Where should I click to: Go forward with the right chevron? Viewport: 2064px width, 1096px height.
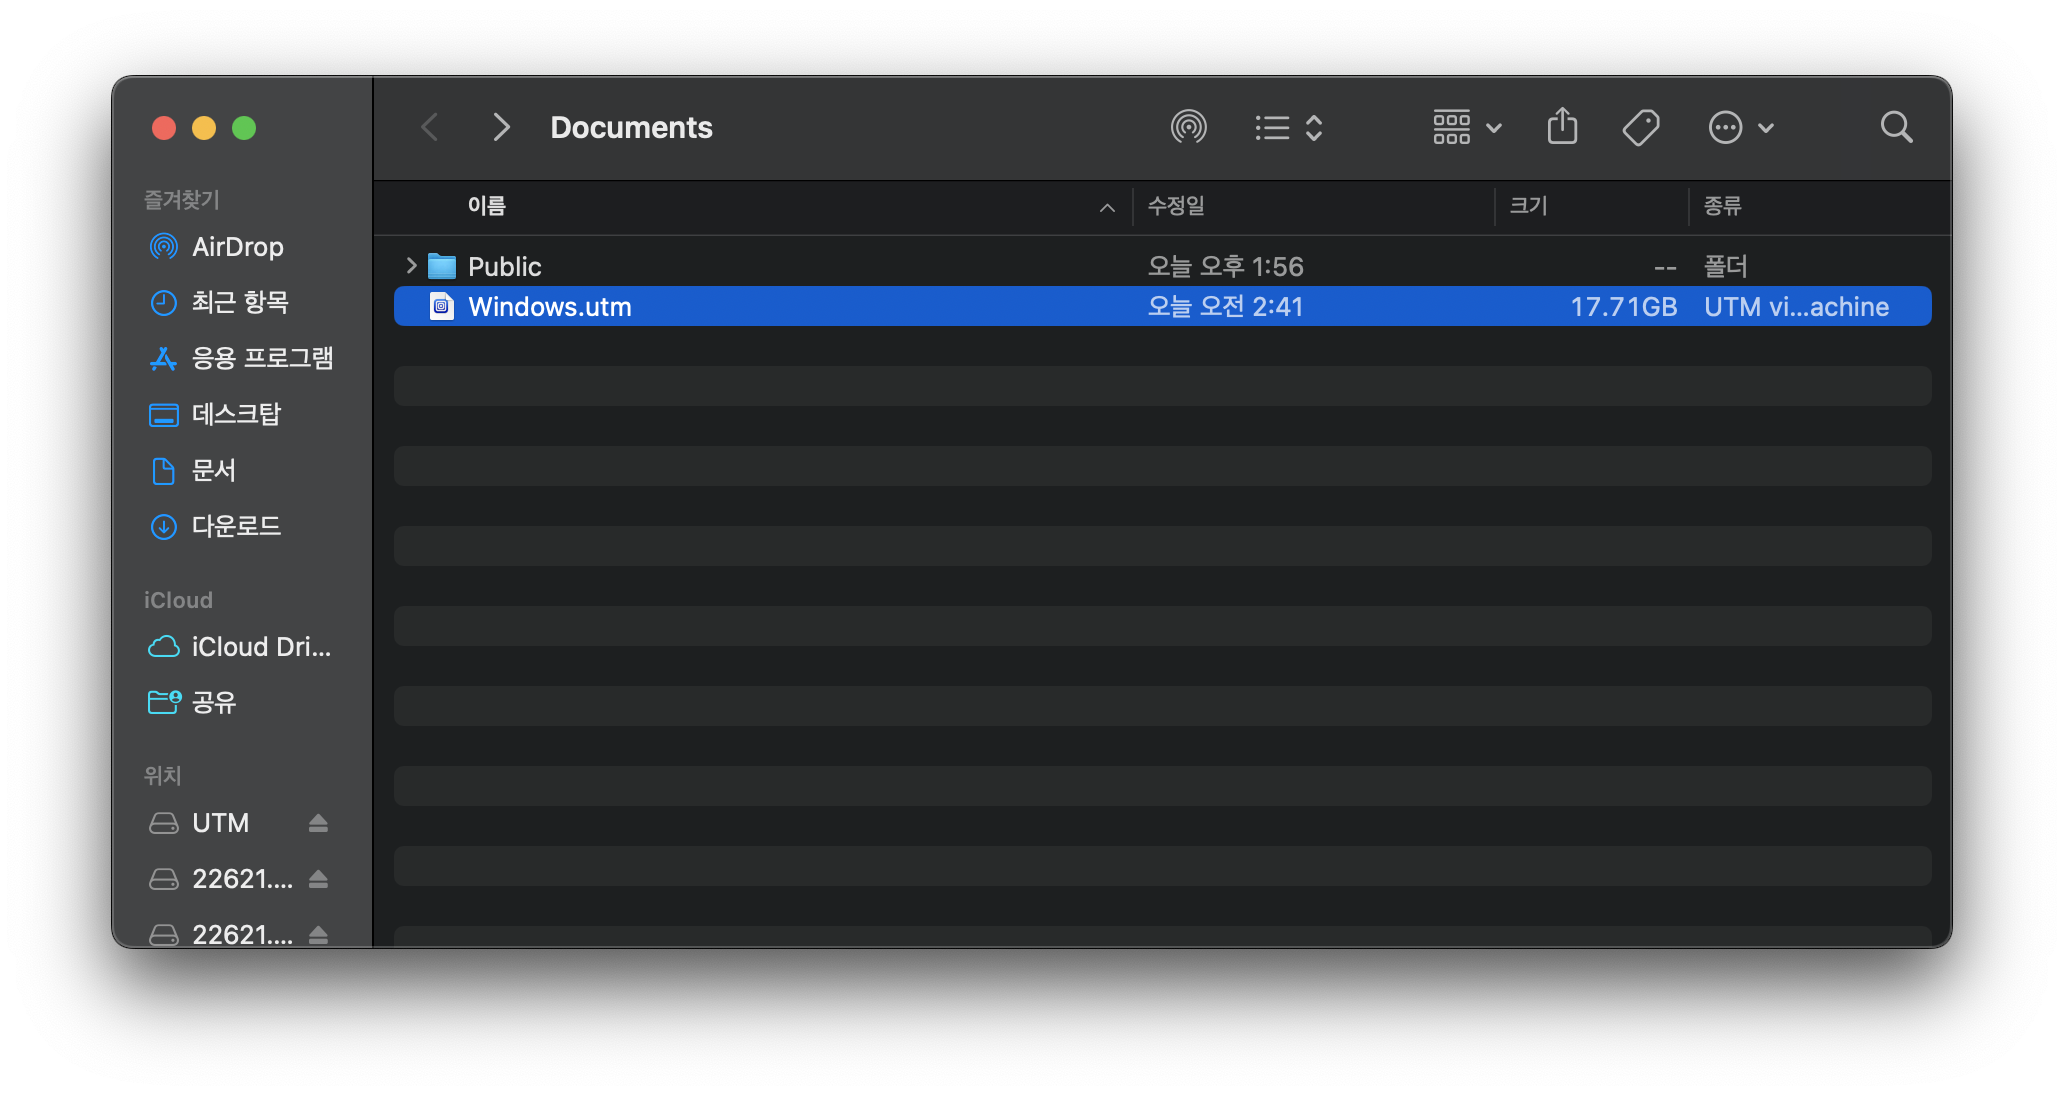tap(501, 127)
